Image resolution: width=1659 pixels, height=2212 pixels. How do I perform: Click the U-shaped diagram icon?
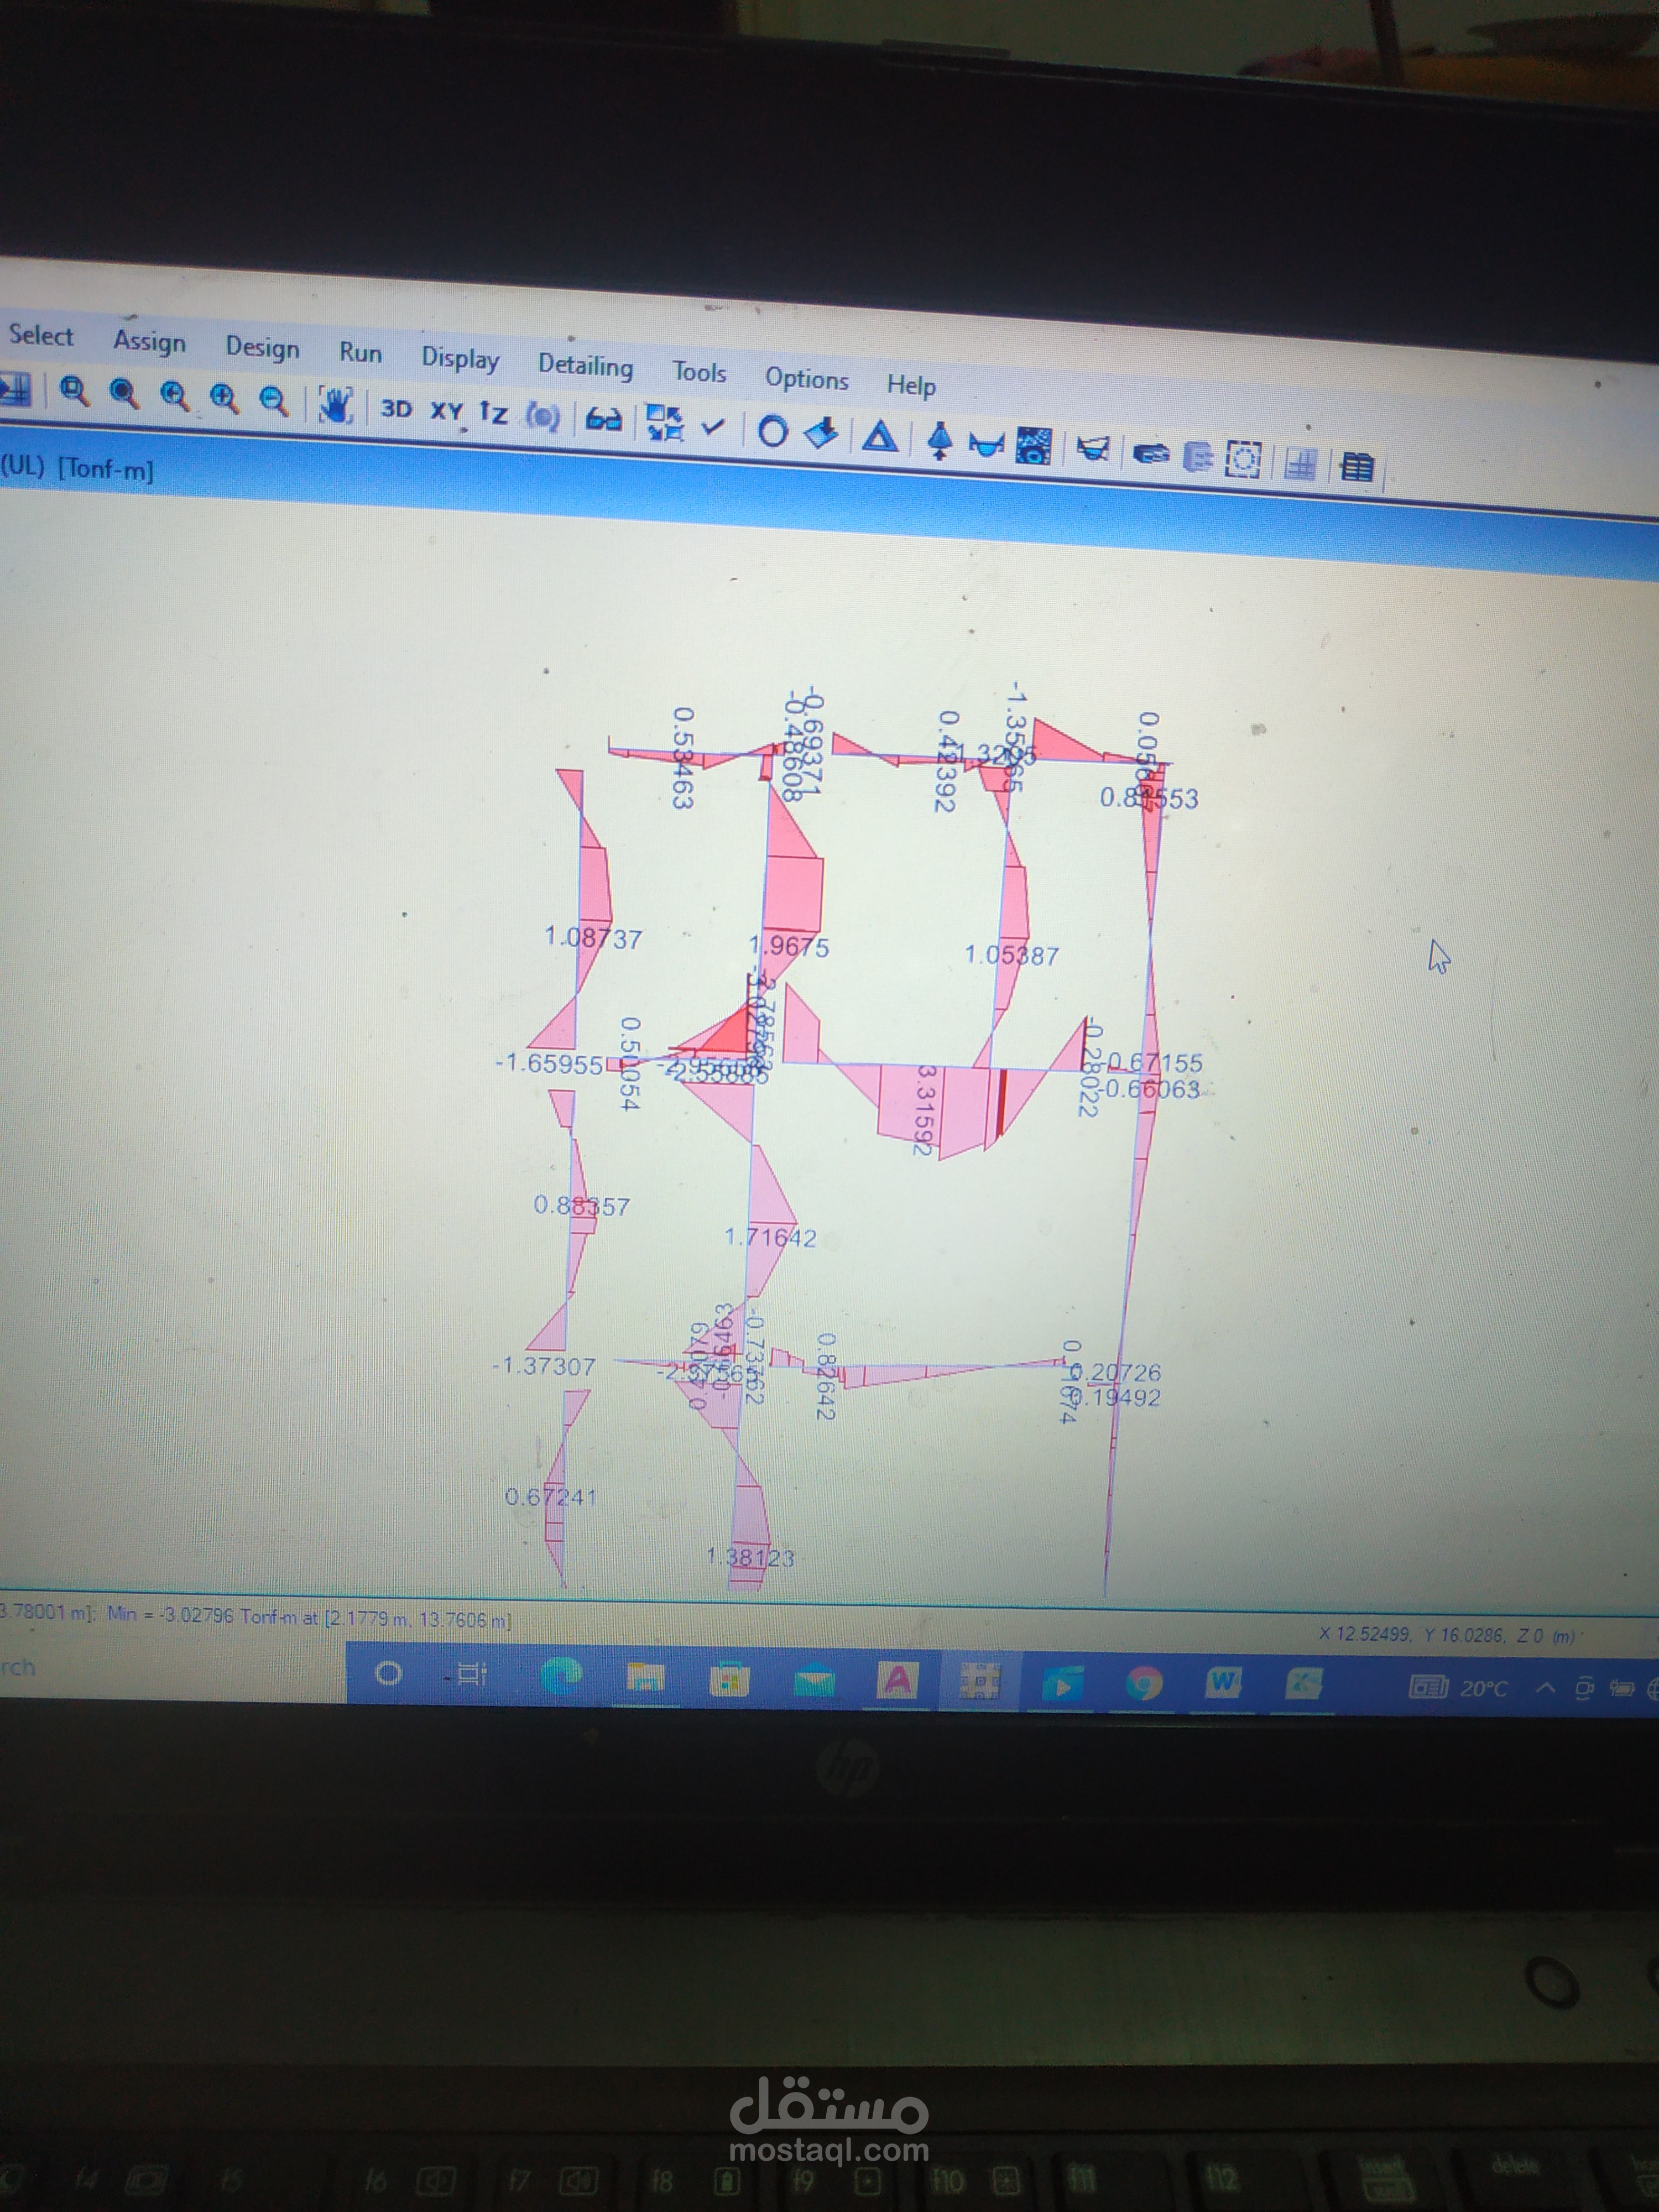coord(986,445)
